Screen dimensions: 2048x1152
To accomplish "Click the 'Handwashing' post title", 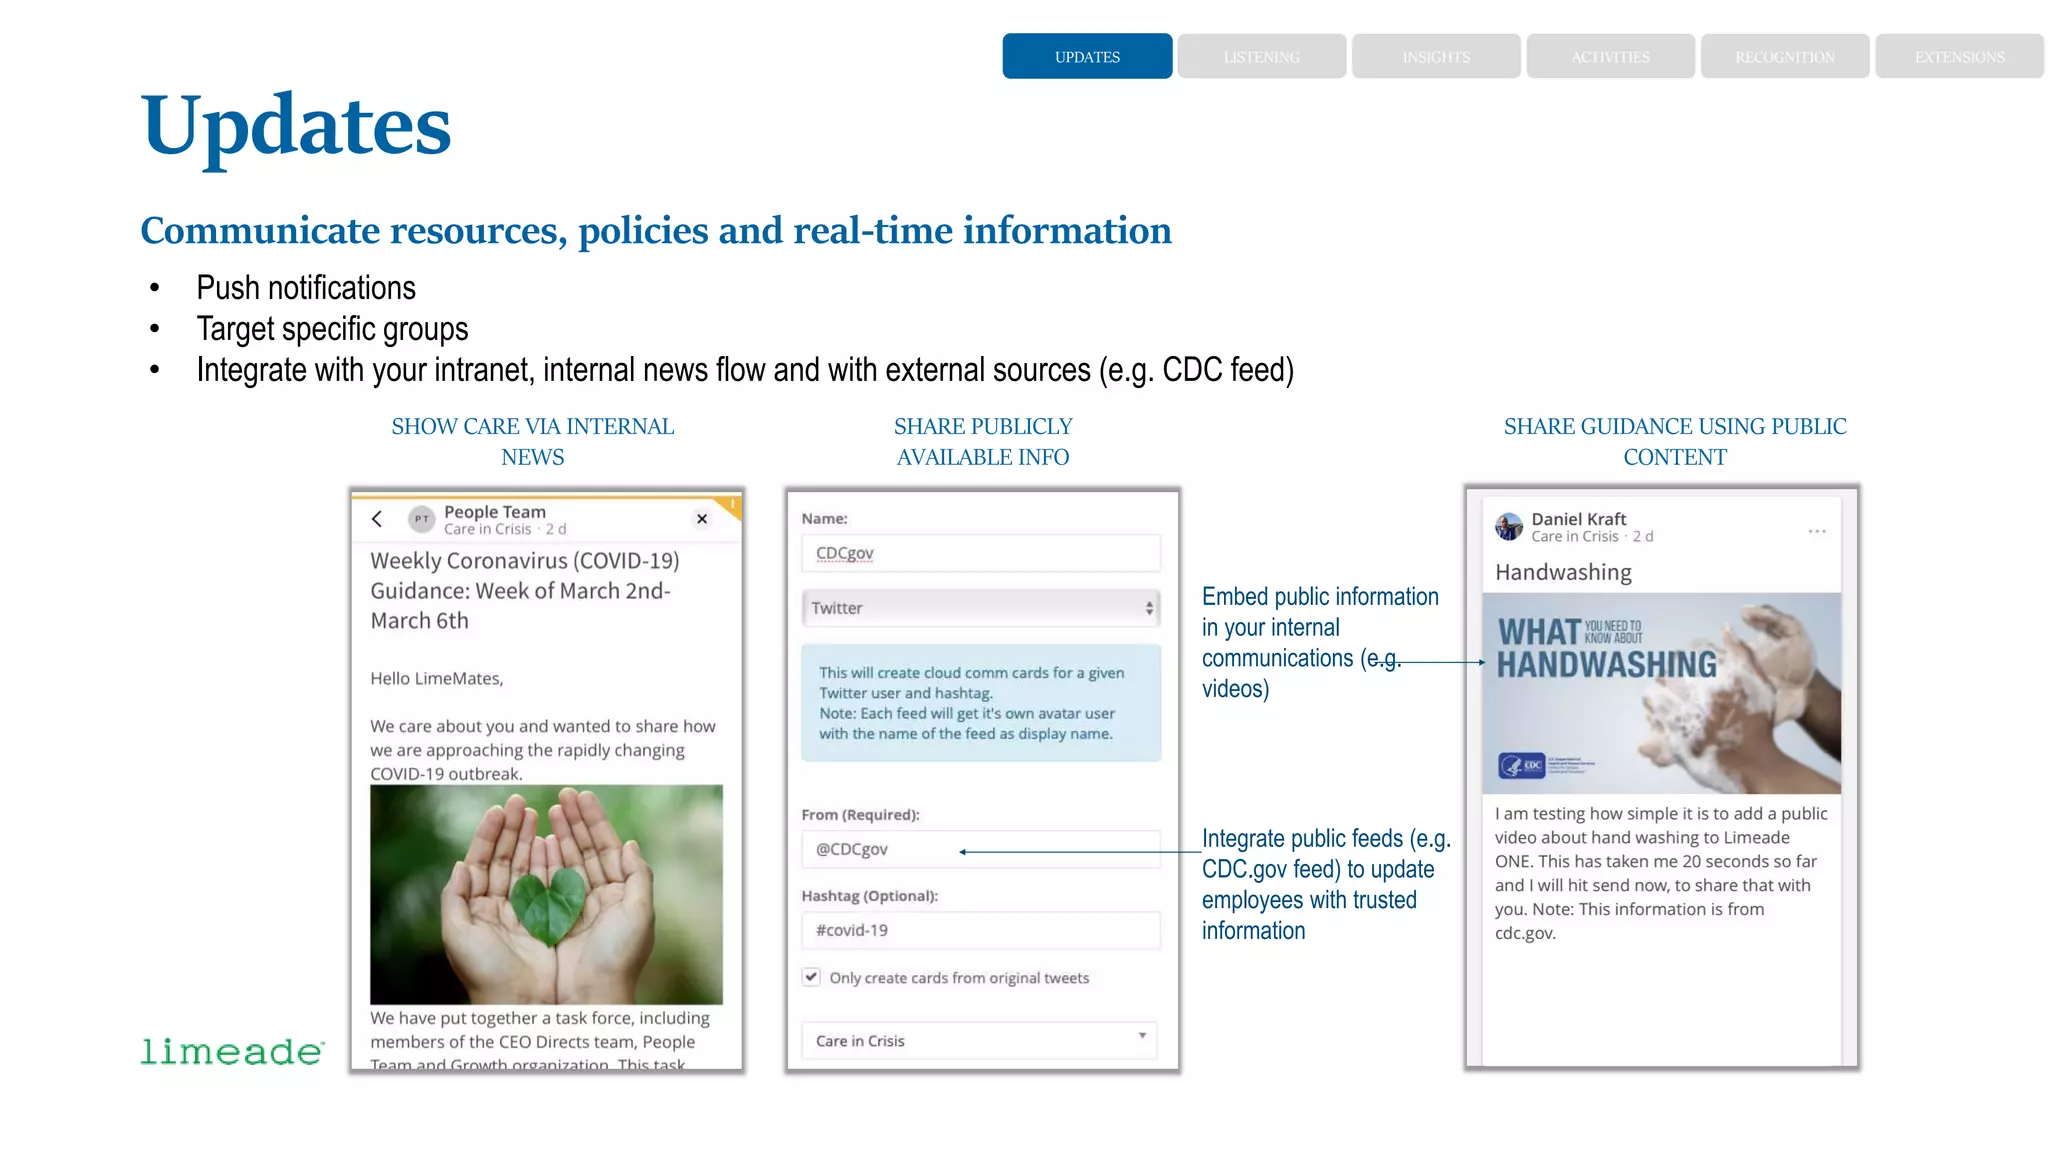I will 1563,572.
